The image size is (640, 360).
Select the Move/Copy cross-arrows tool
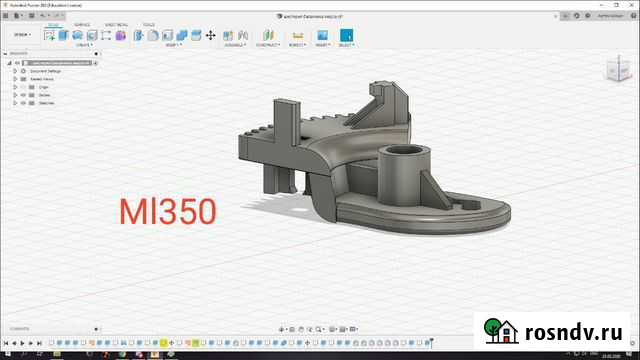tap(211, 36)
